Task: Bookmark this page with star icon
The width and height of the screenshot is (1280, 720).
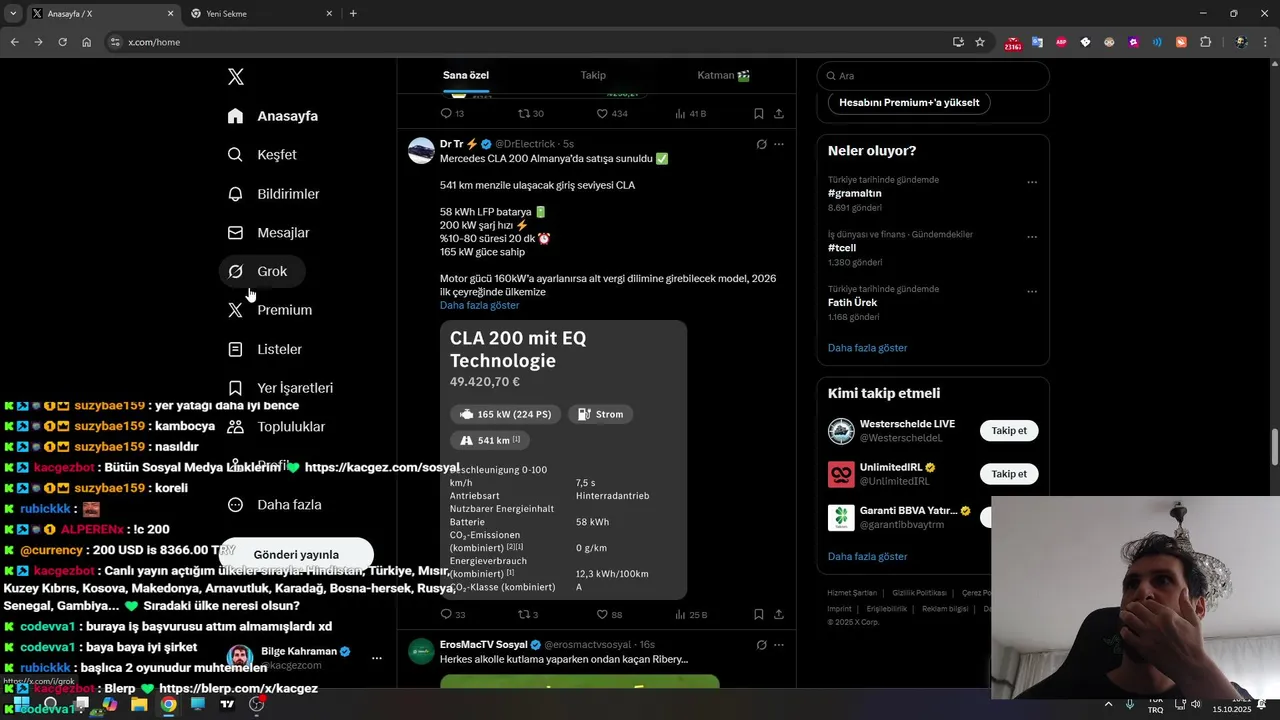Action: pos(980,42)
